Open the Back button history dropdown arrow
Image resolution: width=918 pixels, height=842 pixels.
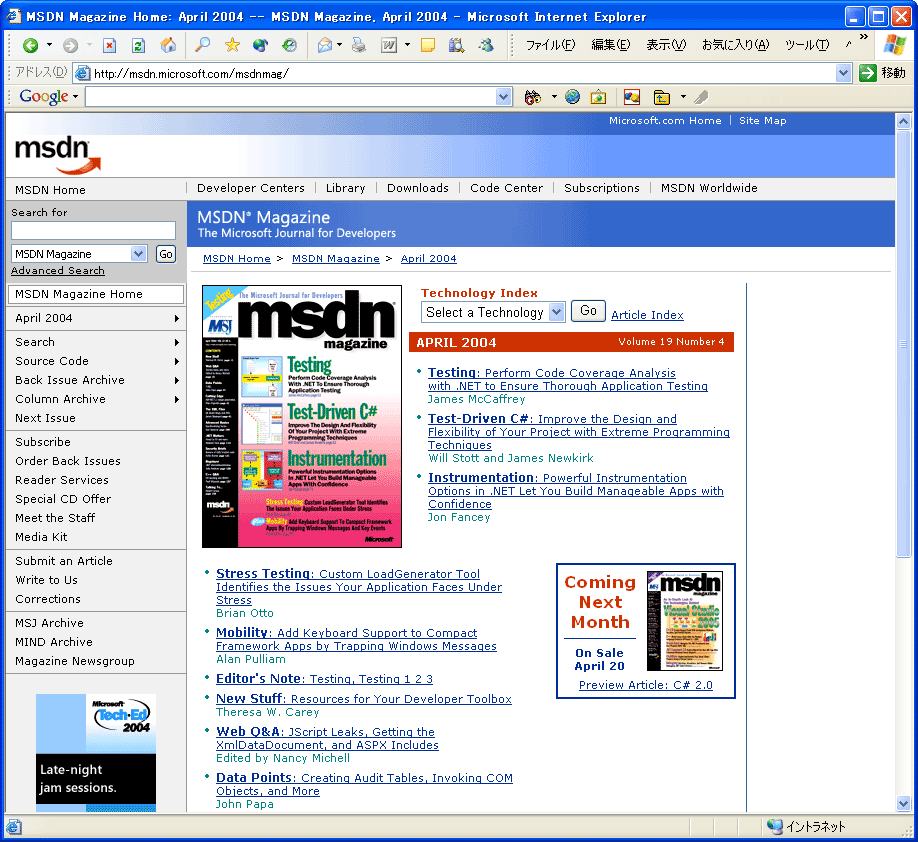[x=49, y=45]
